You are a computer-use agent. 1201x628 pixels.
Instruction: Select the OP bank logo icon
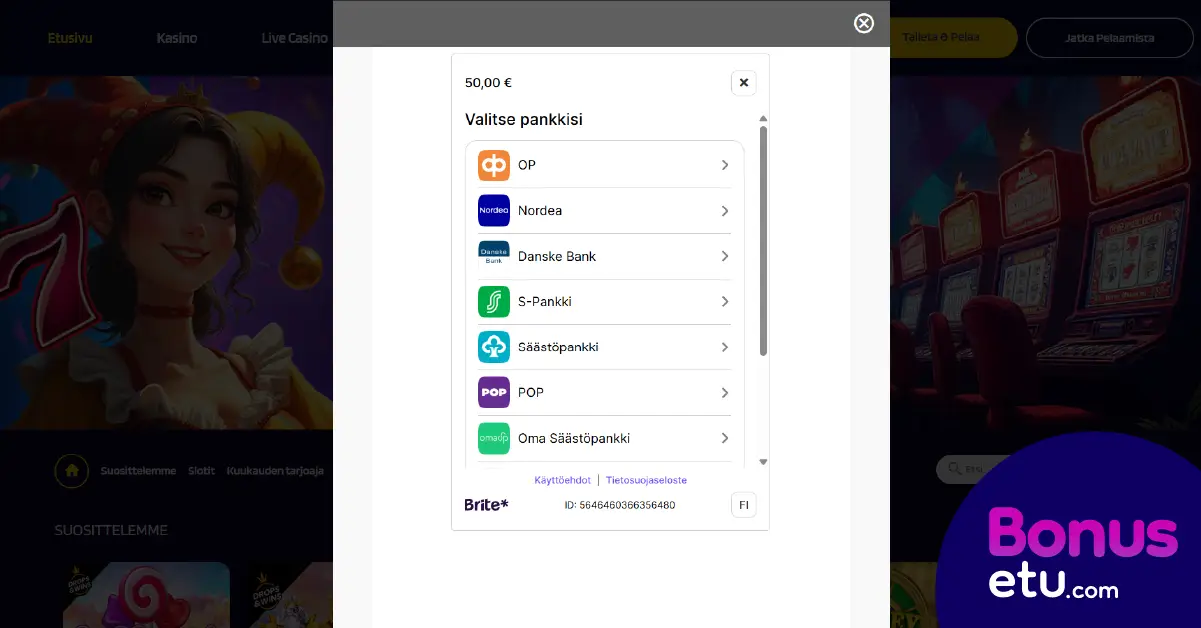494,165
